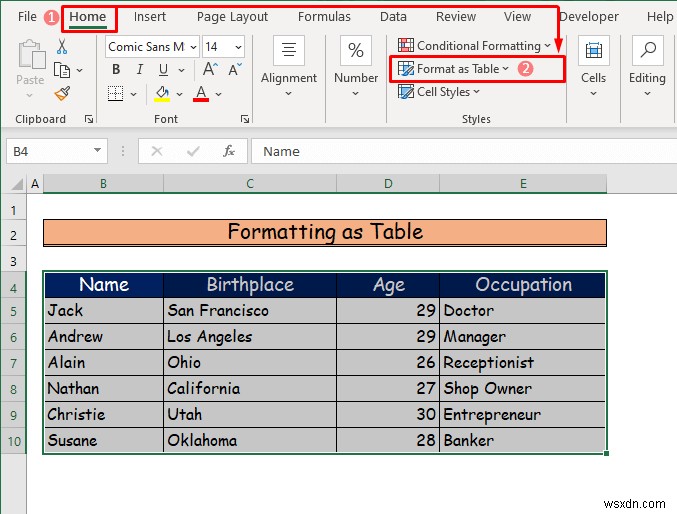Open the Clipboard dialog launcher

pyautogui.click(x=89, y=119)
